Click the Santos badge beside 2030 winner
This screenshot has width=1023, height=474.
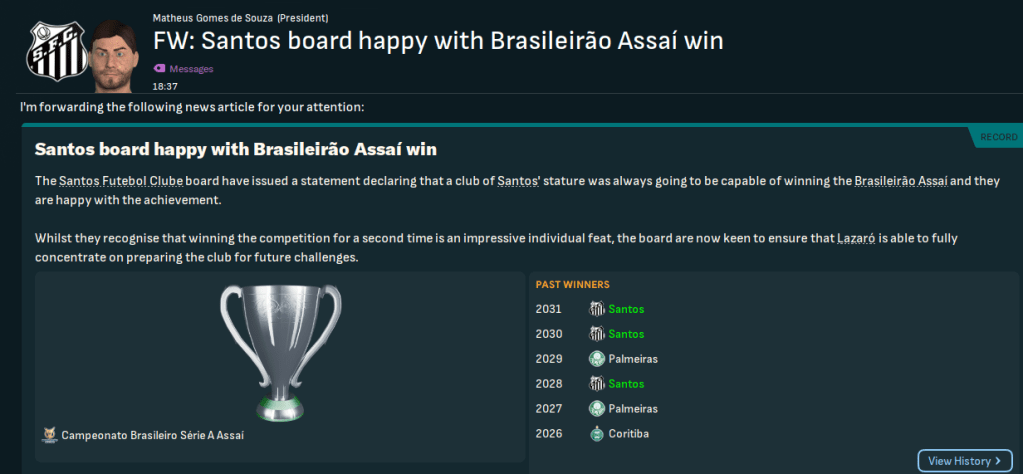coord(597,334)
